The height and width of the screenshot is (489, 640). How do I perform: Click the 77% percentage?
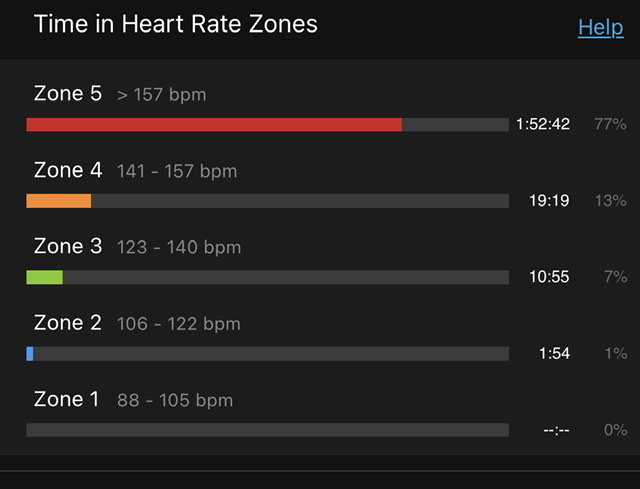610,124
